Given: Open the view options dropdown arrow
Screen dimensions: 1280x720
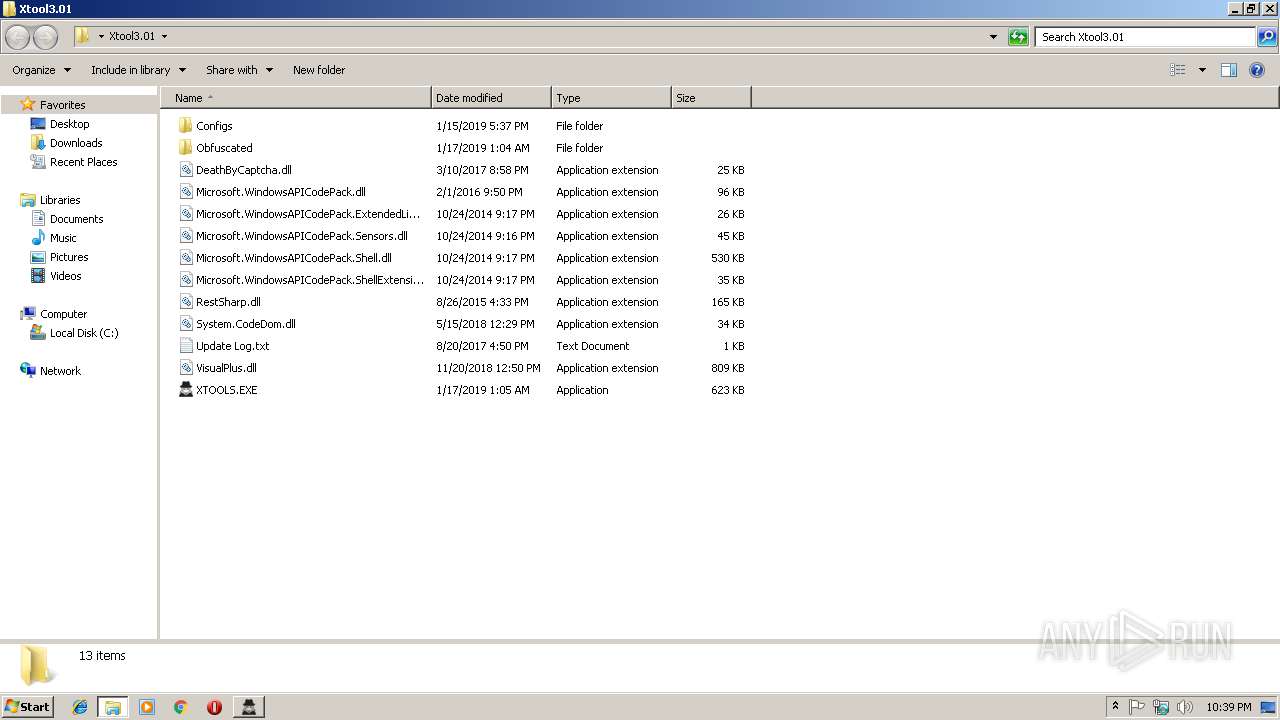Looking at the screenshot, I should (x=1202, y=70).
